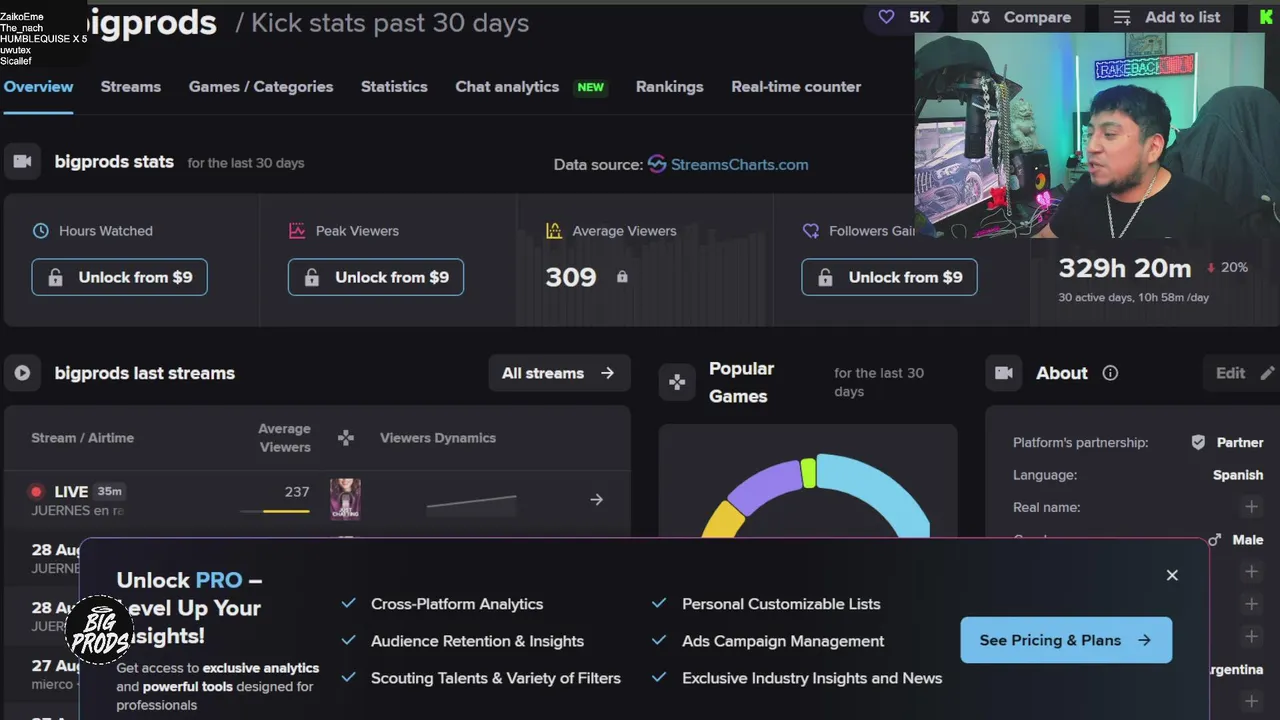This screenshot has height=720, width=1280.
Task: Click the About info icon
Action: click(1110, 373)
